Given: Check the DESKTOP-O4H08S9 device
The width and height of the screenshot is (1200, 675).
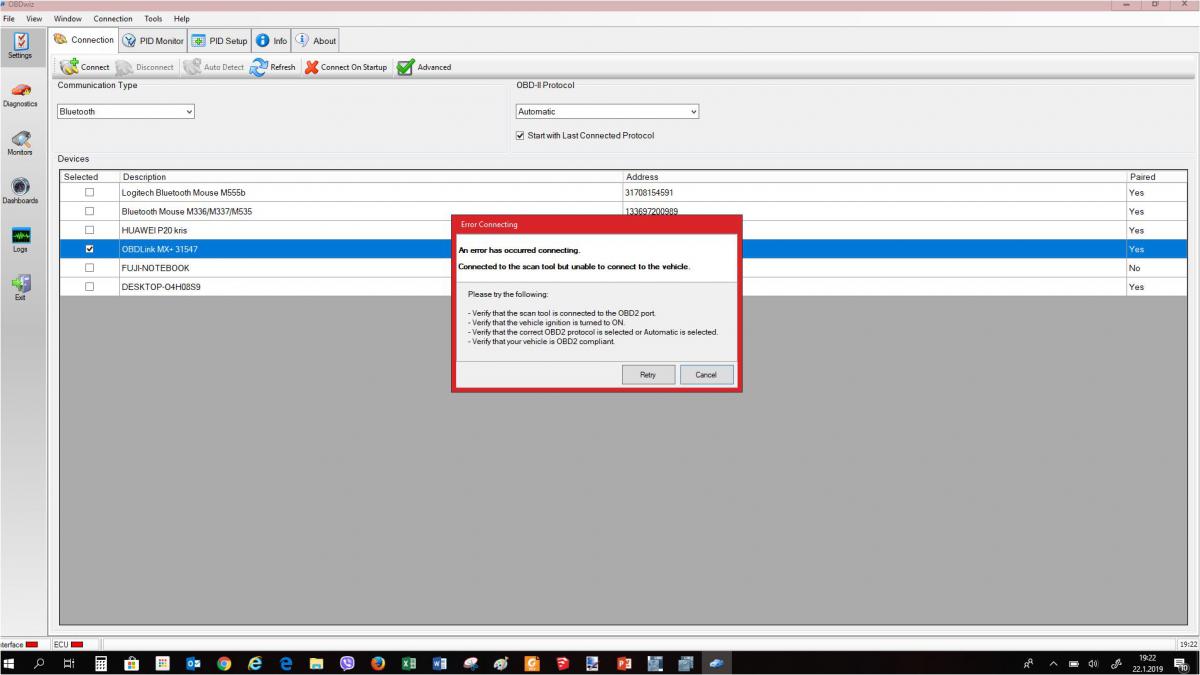Looking at the screenshot, I should [x=89, y=287].
